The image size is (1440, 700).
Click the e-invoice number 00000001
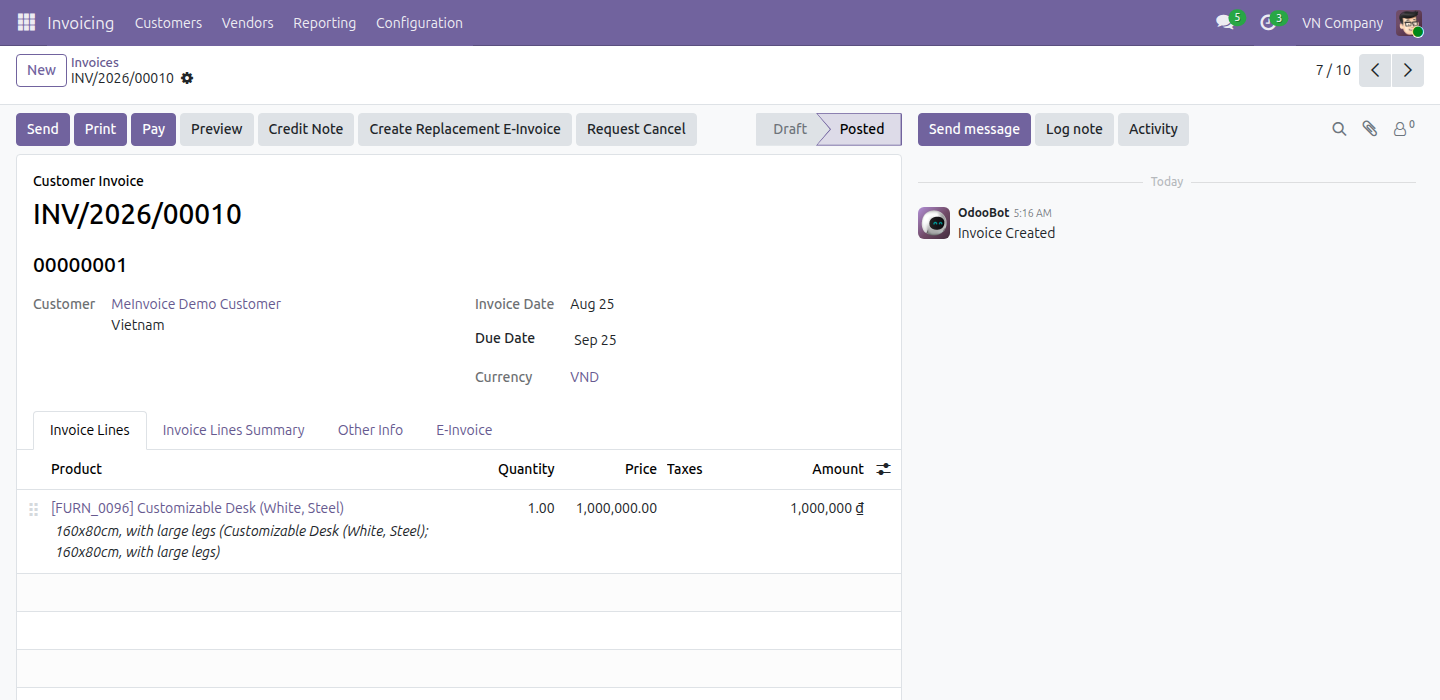coord(80,265)
